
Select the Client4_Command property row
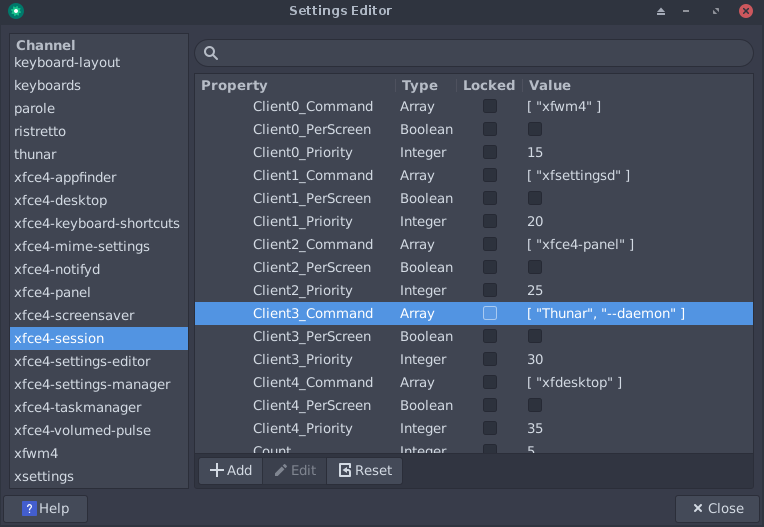tap(313, 382)
